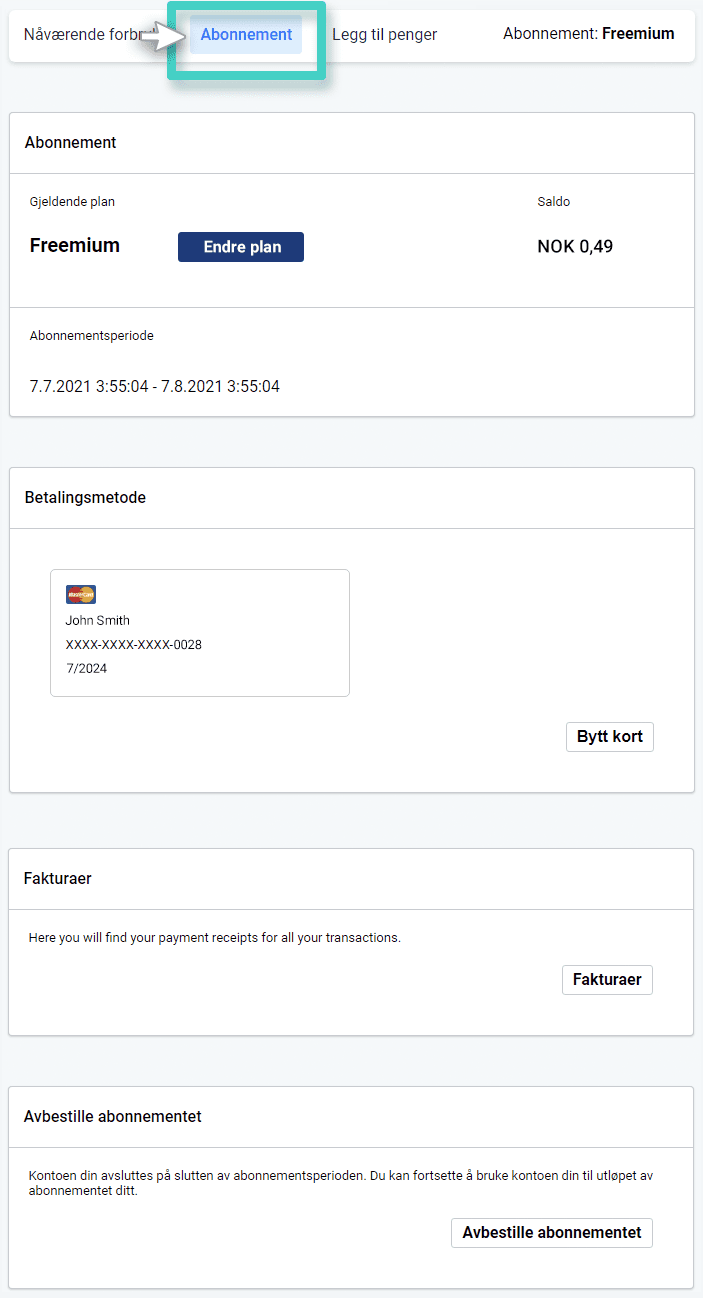This screenshot has height=1298, width=703.
Task: Click the Abonnement panel header
Action: click(x=70, y=142)
